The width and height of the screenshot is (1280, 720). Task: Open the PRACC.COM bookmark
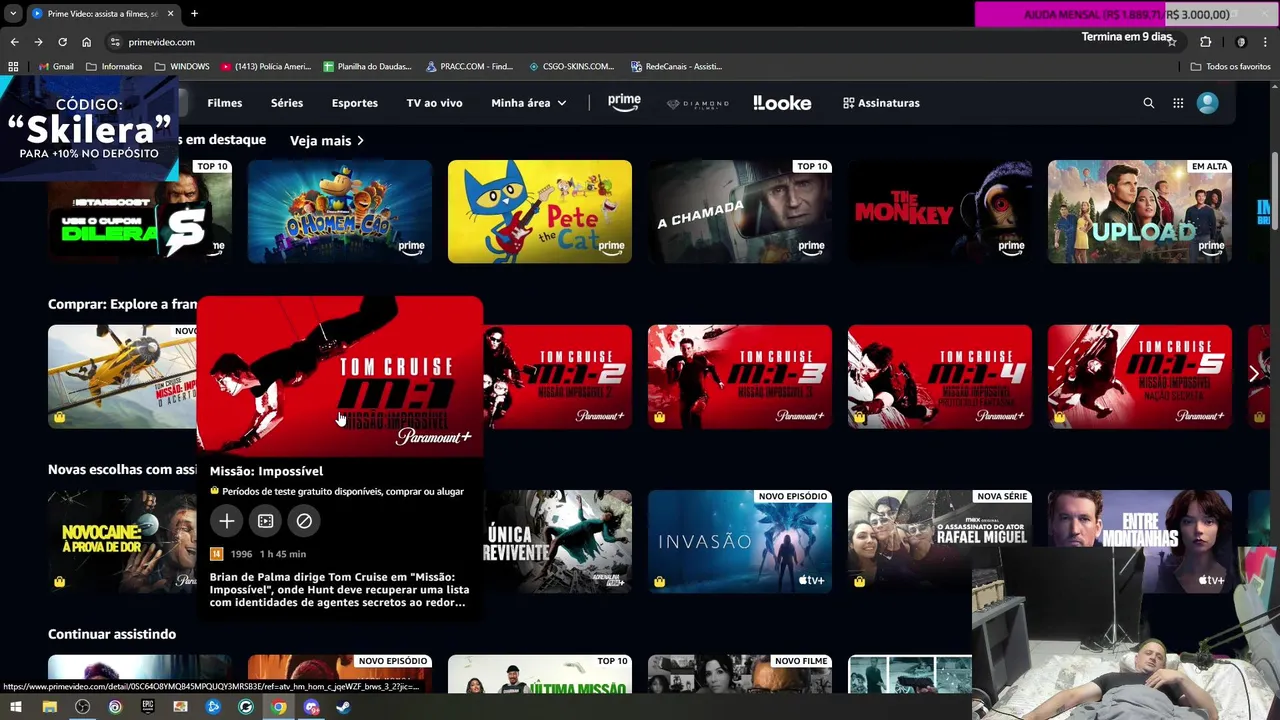tap(469, 66)
